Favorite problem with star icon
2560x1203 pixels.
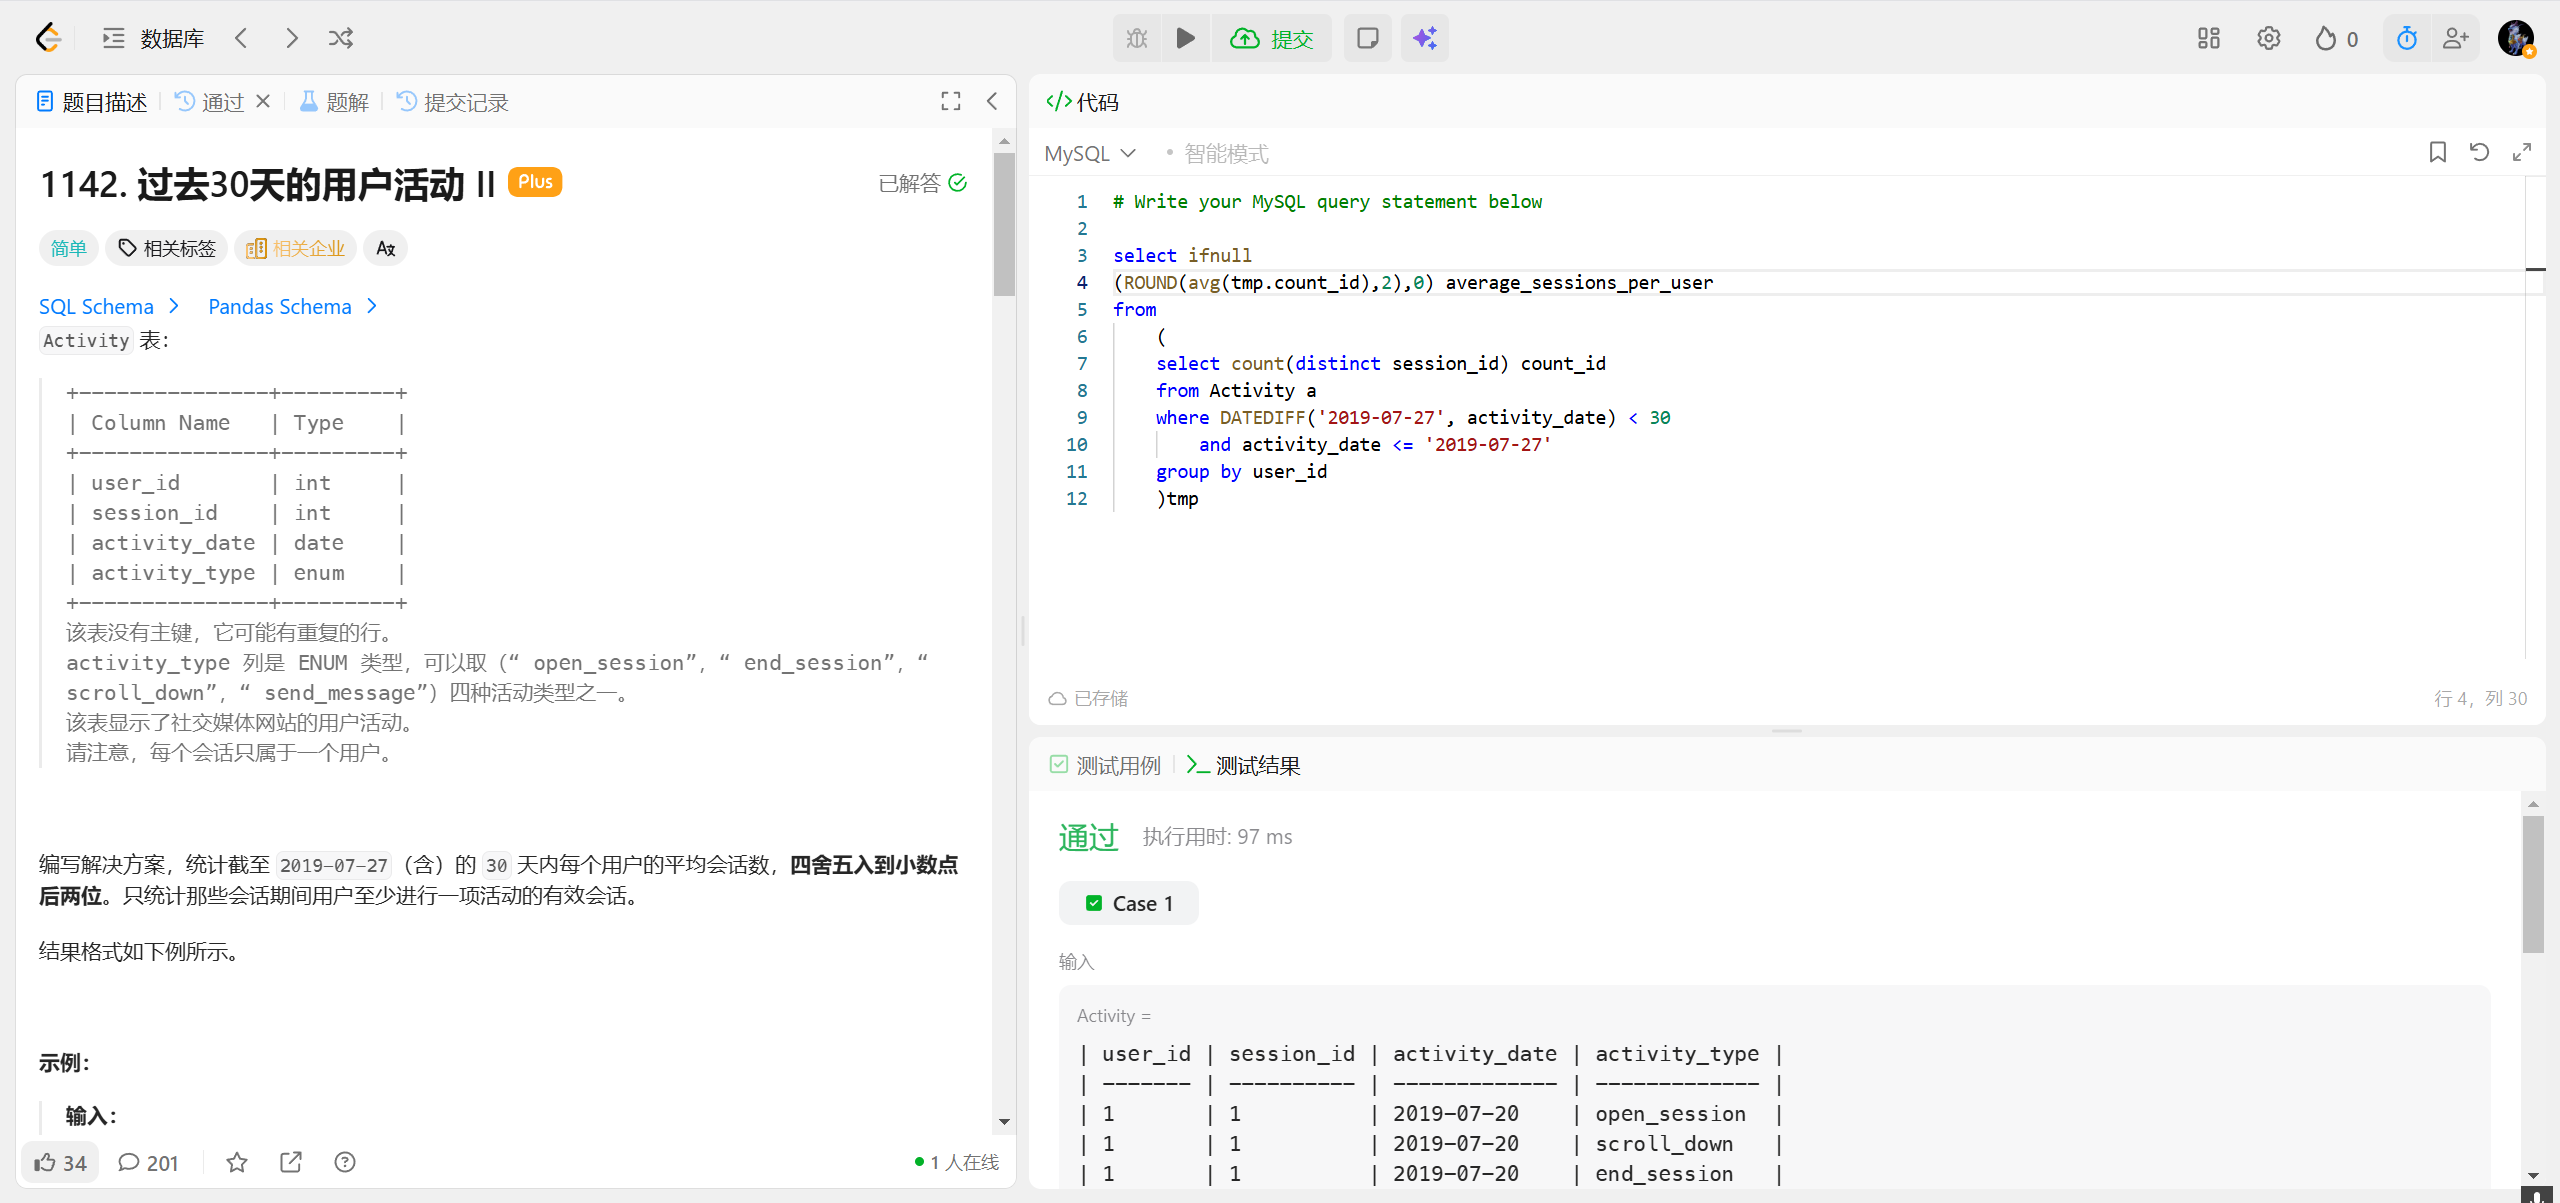[237, 1162]
